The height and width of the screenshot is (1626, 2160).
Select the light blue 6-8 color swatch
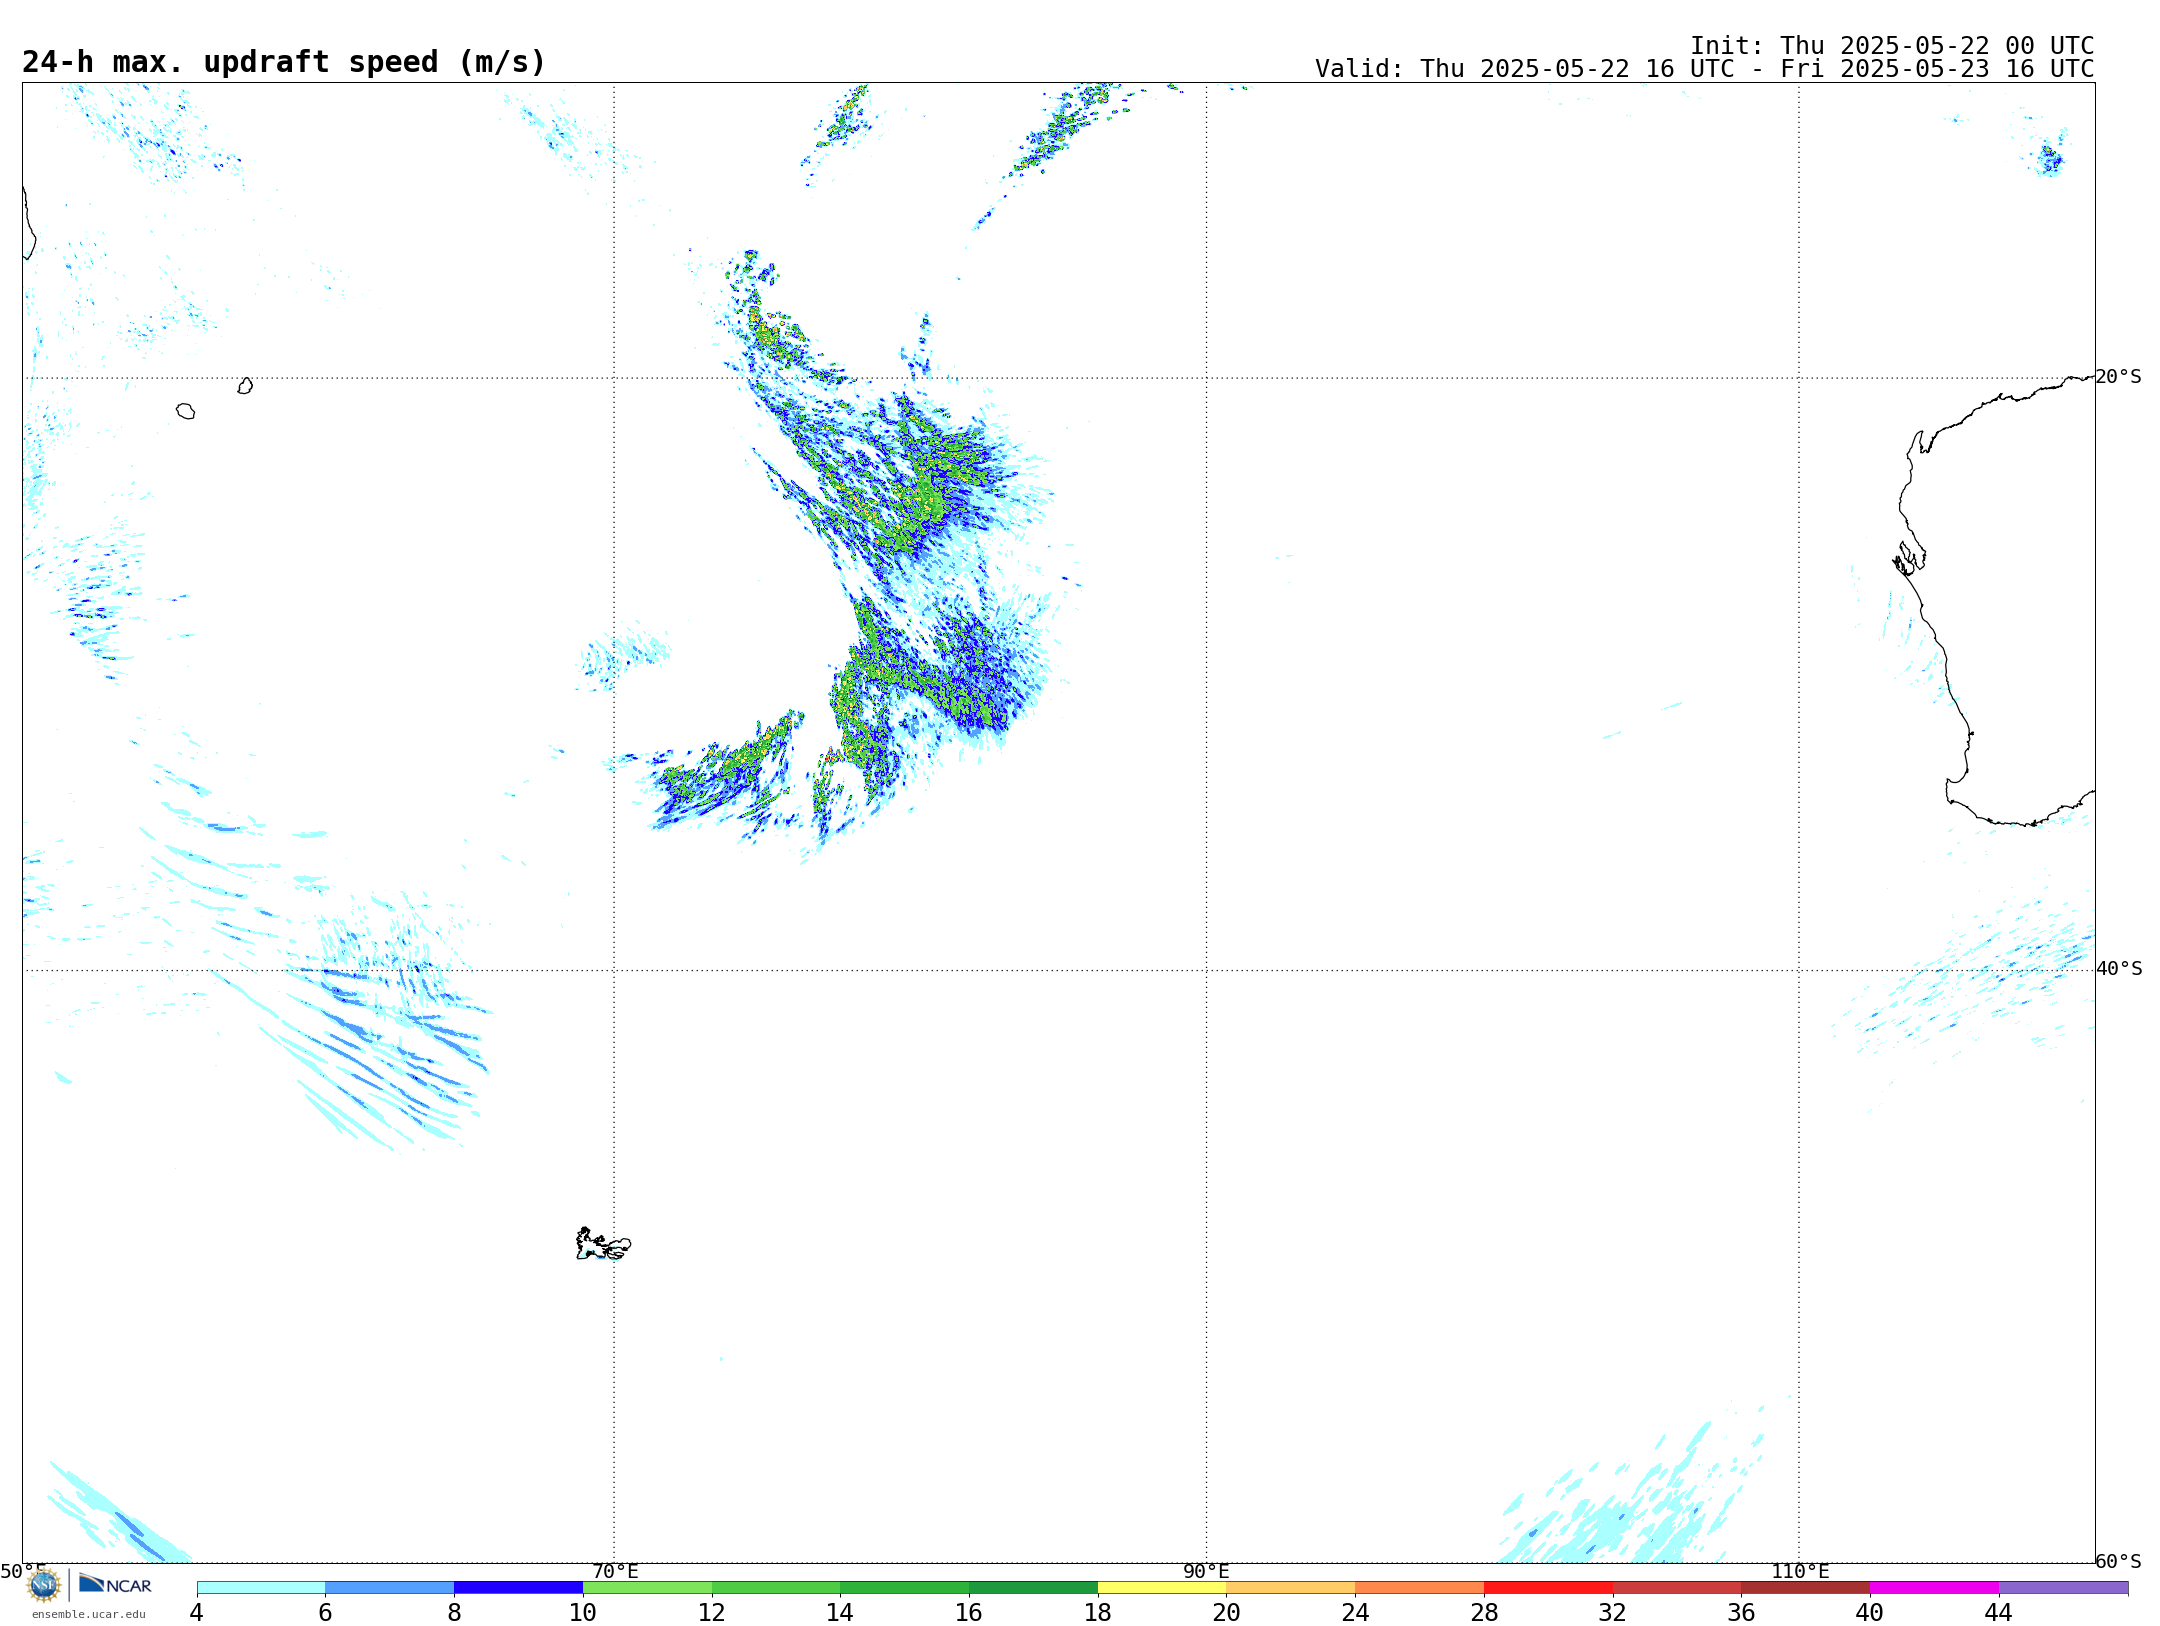(390, 1588)
